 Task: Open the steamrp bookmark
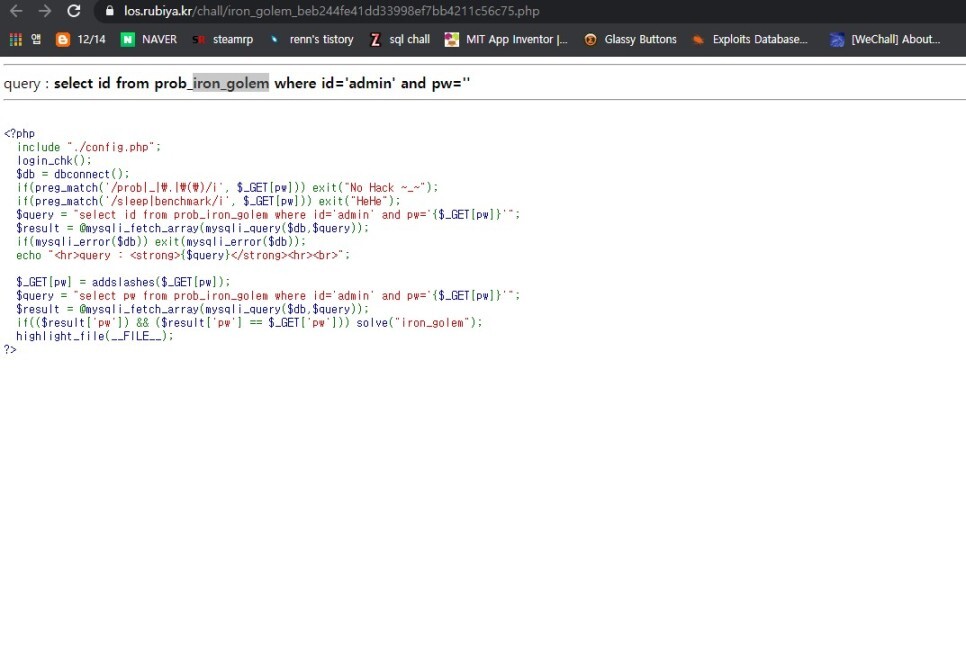[222, 39]
